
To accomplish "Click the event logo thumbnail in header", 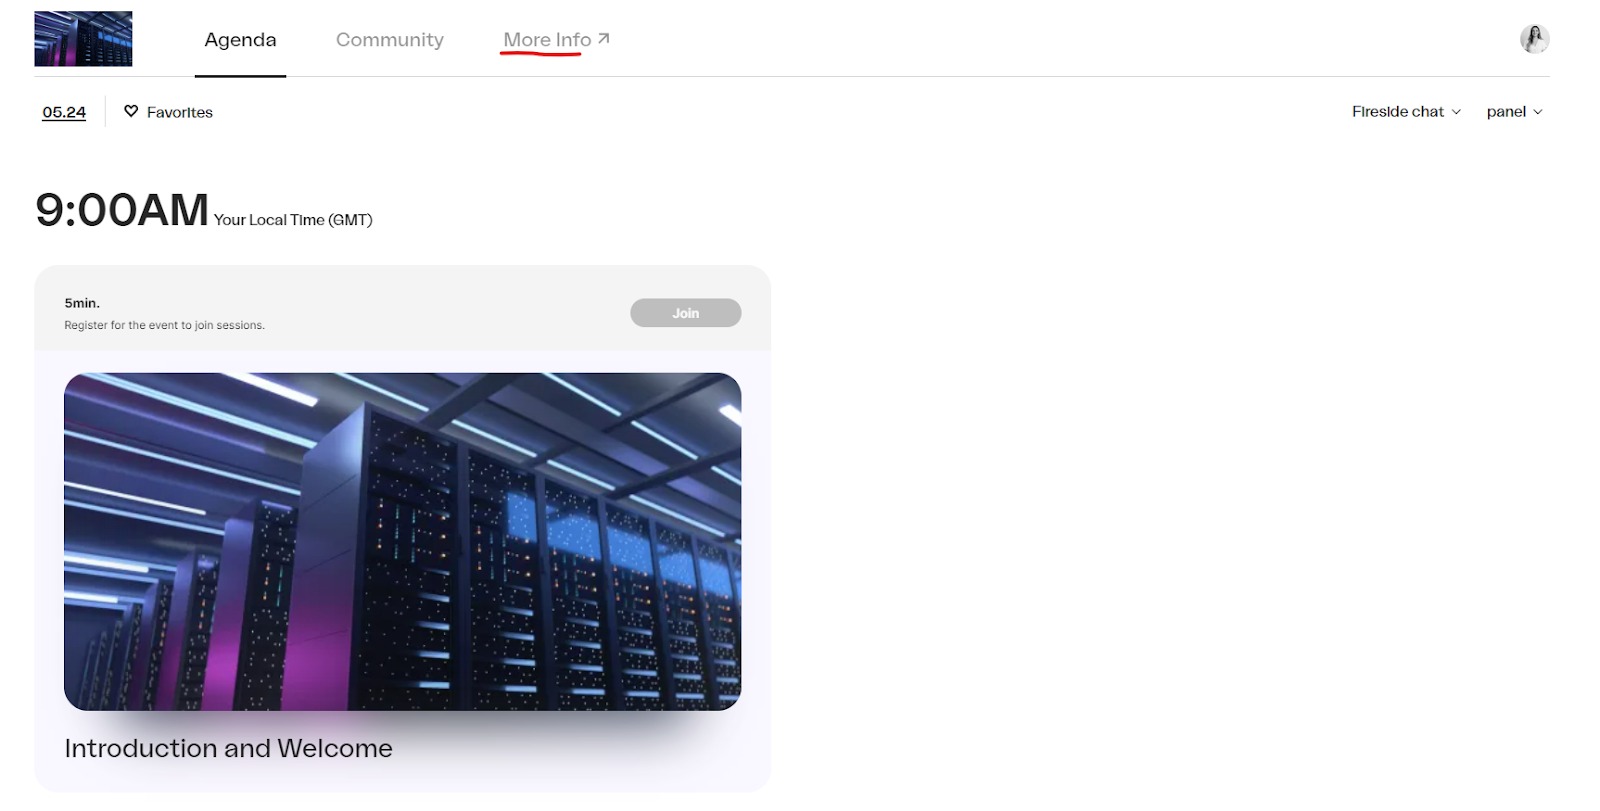I will pos(83,39).
